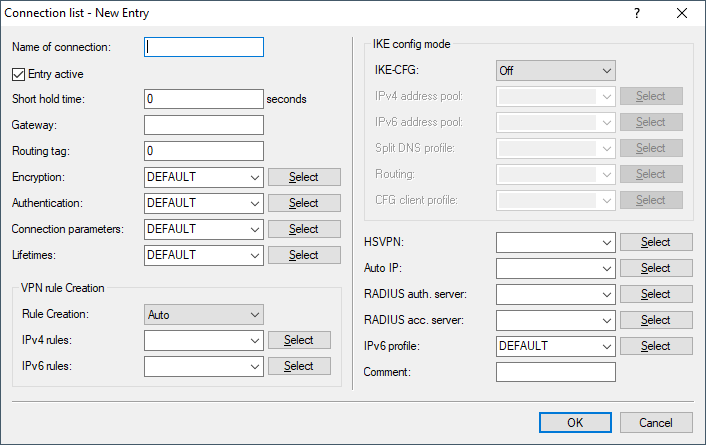Focus the Name of connection field

[x=204, y=47]
